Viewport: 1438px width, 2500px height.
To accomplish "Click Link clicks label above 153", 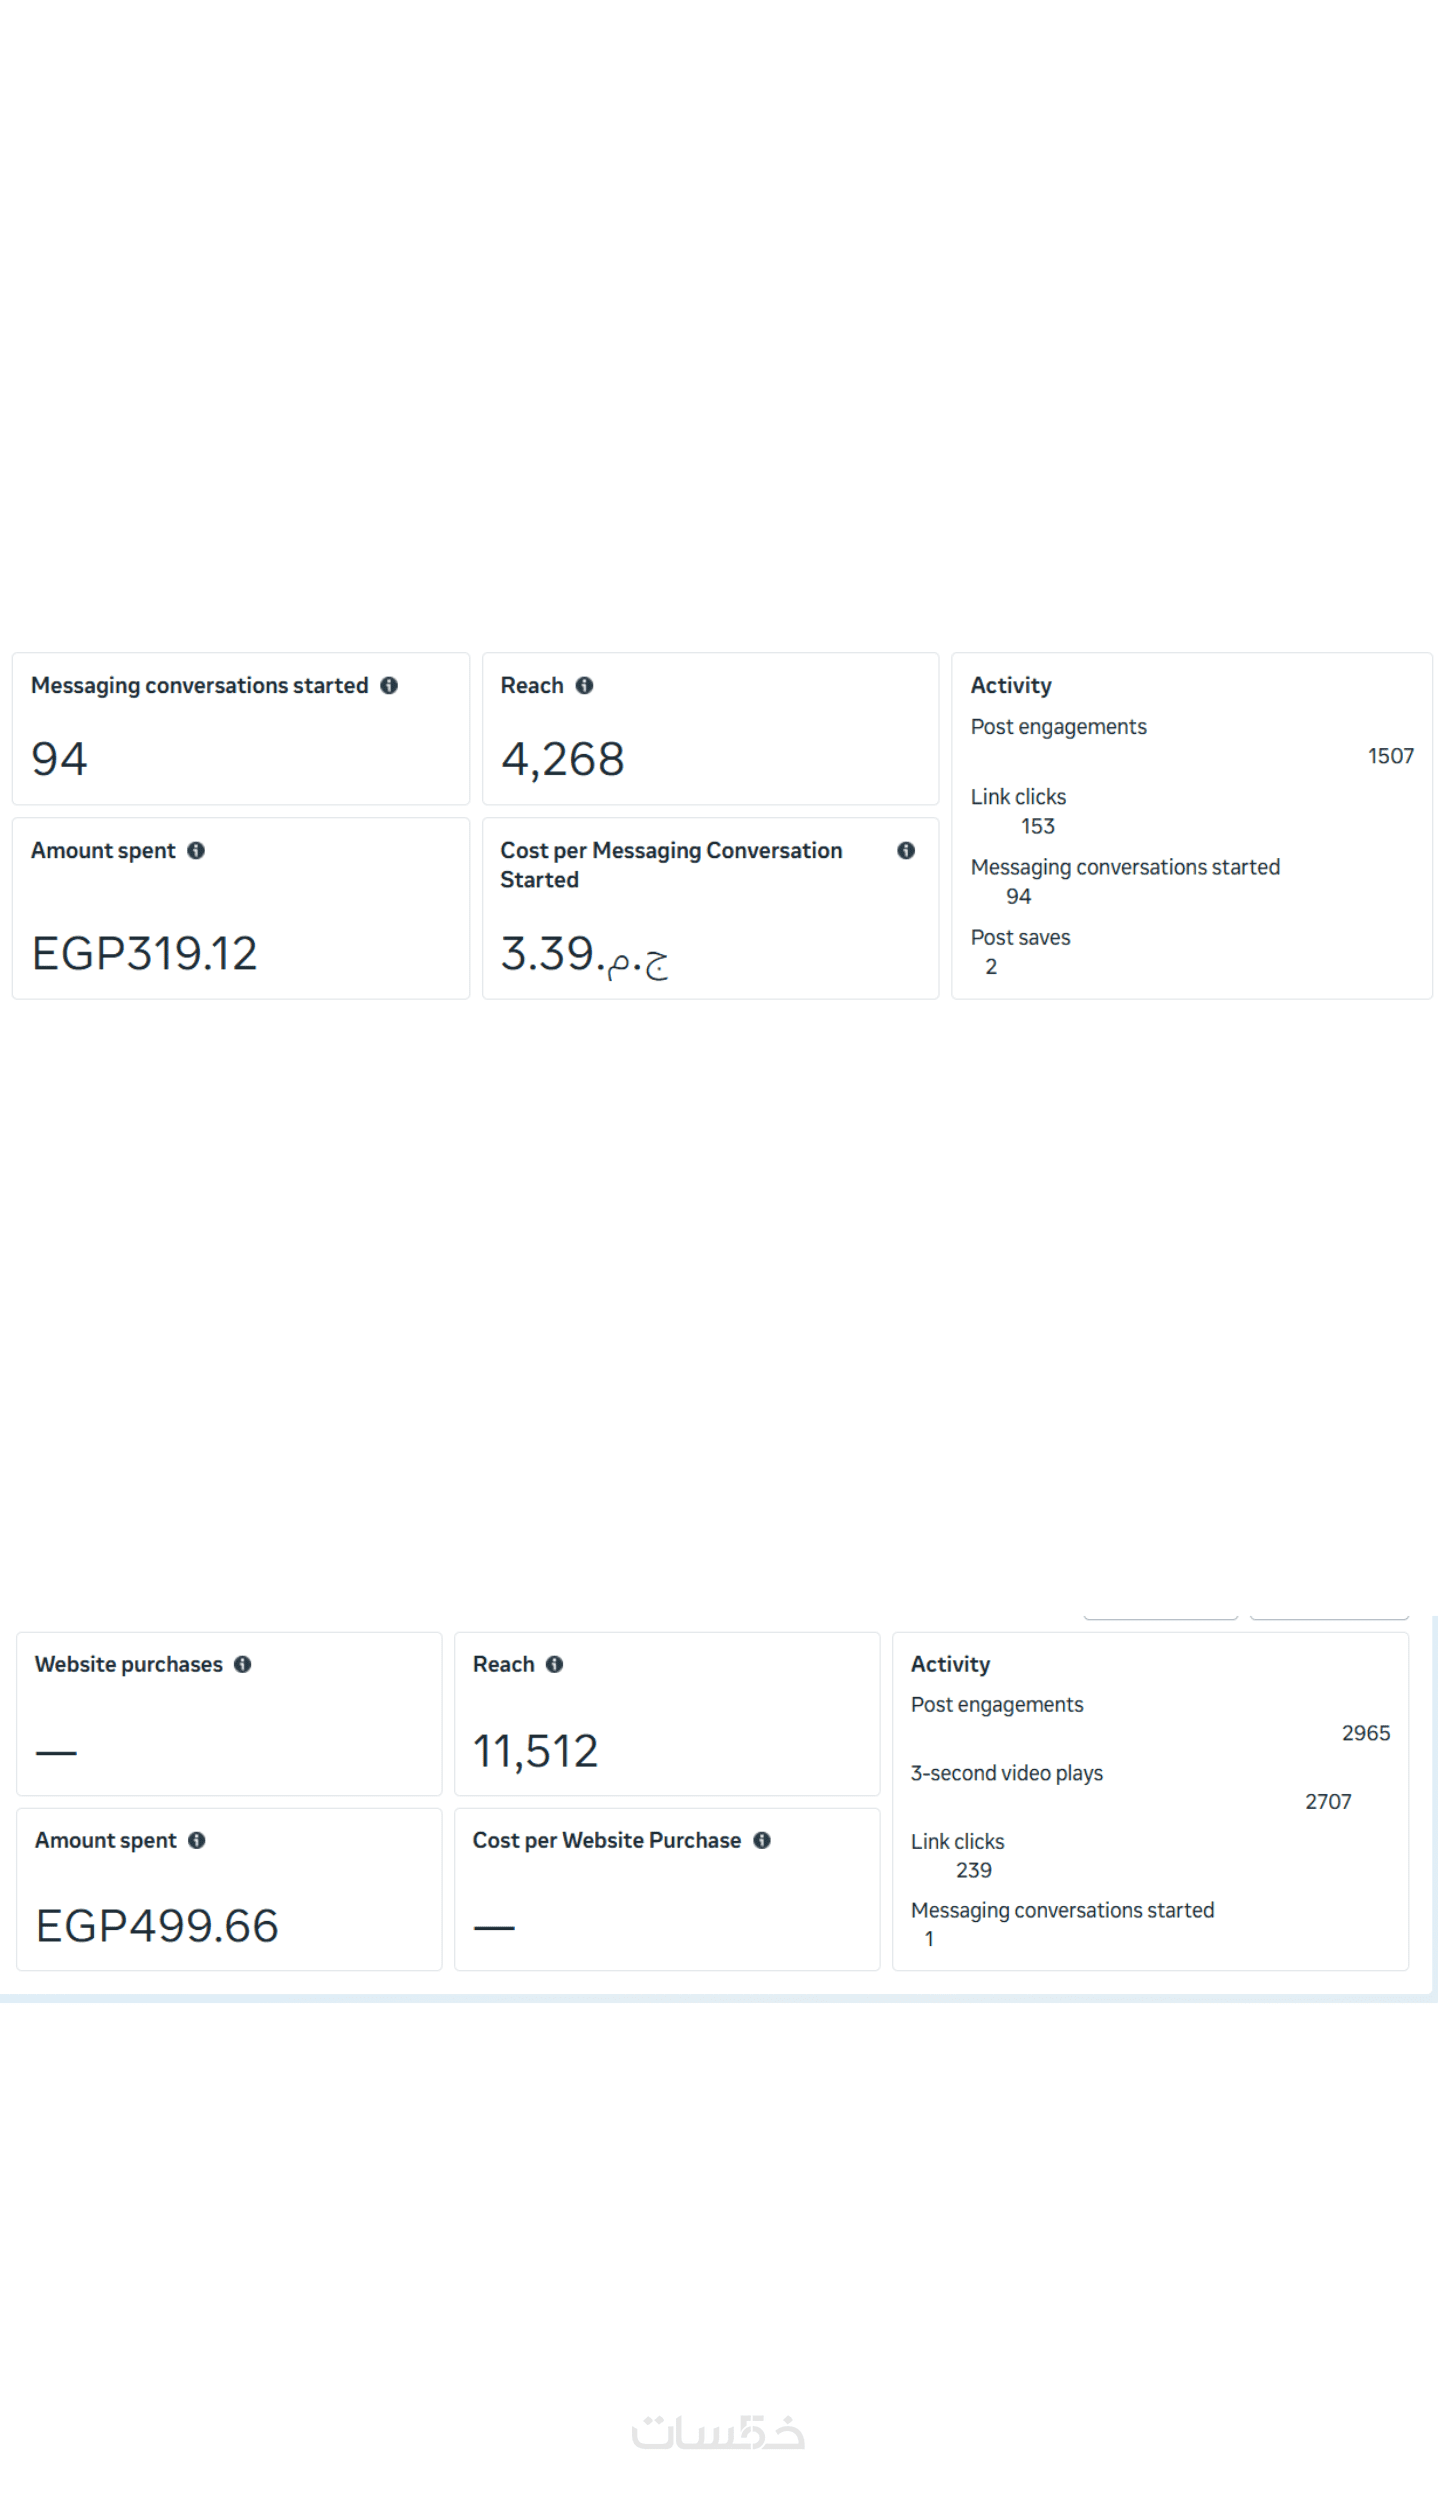I will (1018, 797).
